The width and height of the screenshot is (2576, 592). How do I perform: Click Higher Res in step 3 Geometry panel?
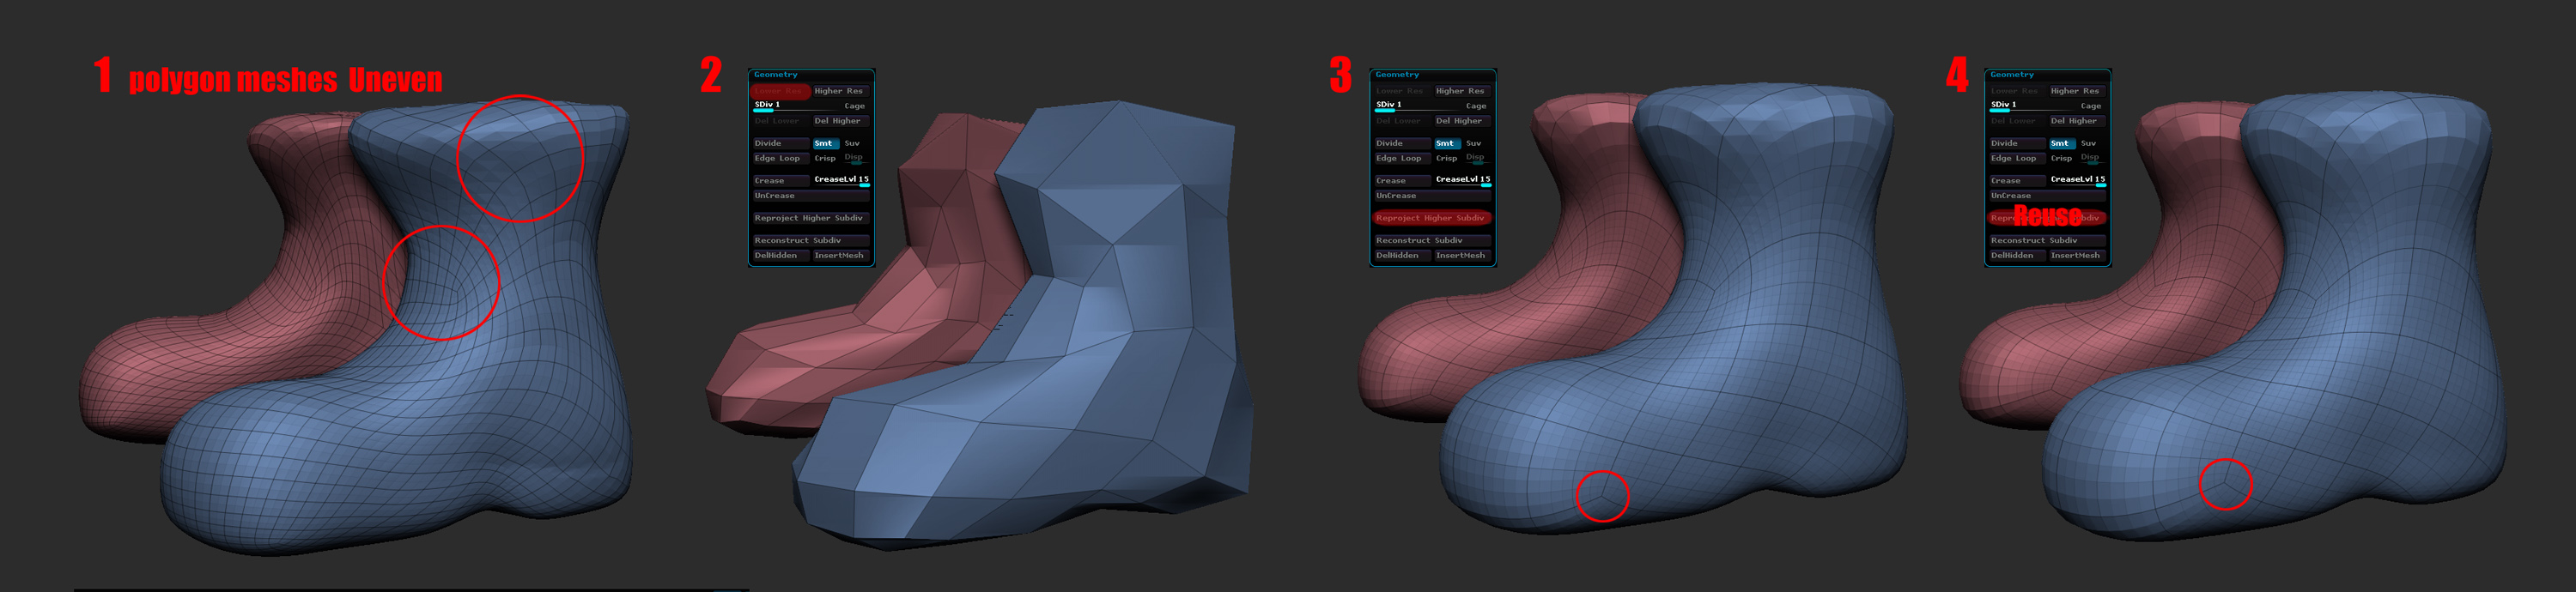coord(1464,91)
